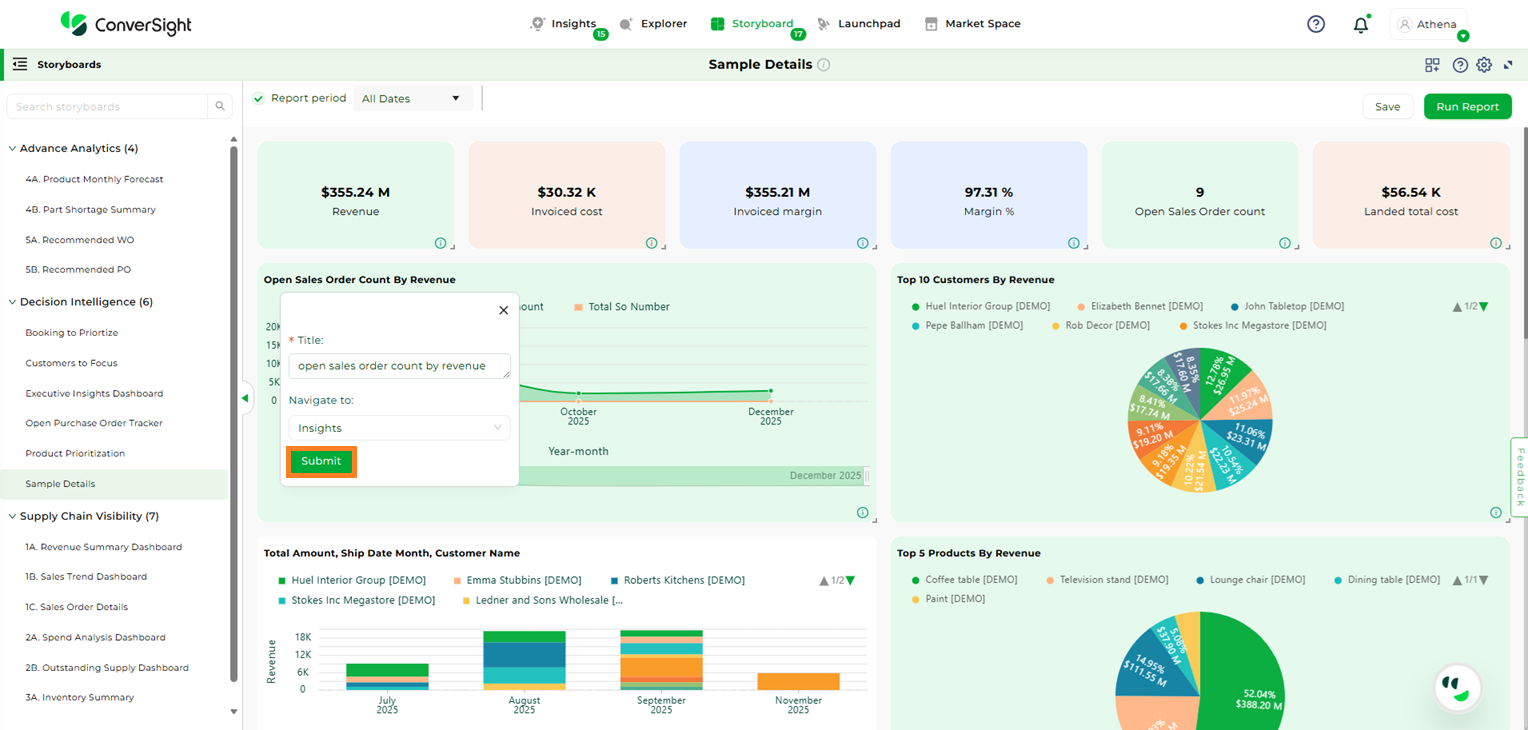Open the chat assistant bubble icon
Image resolution: width=1528 pixels, height=730 pixels.
1456,687
